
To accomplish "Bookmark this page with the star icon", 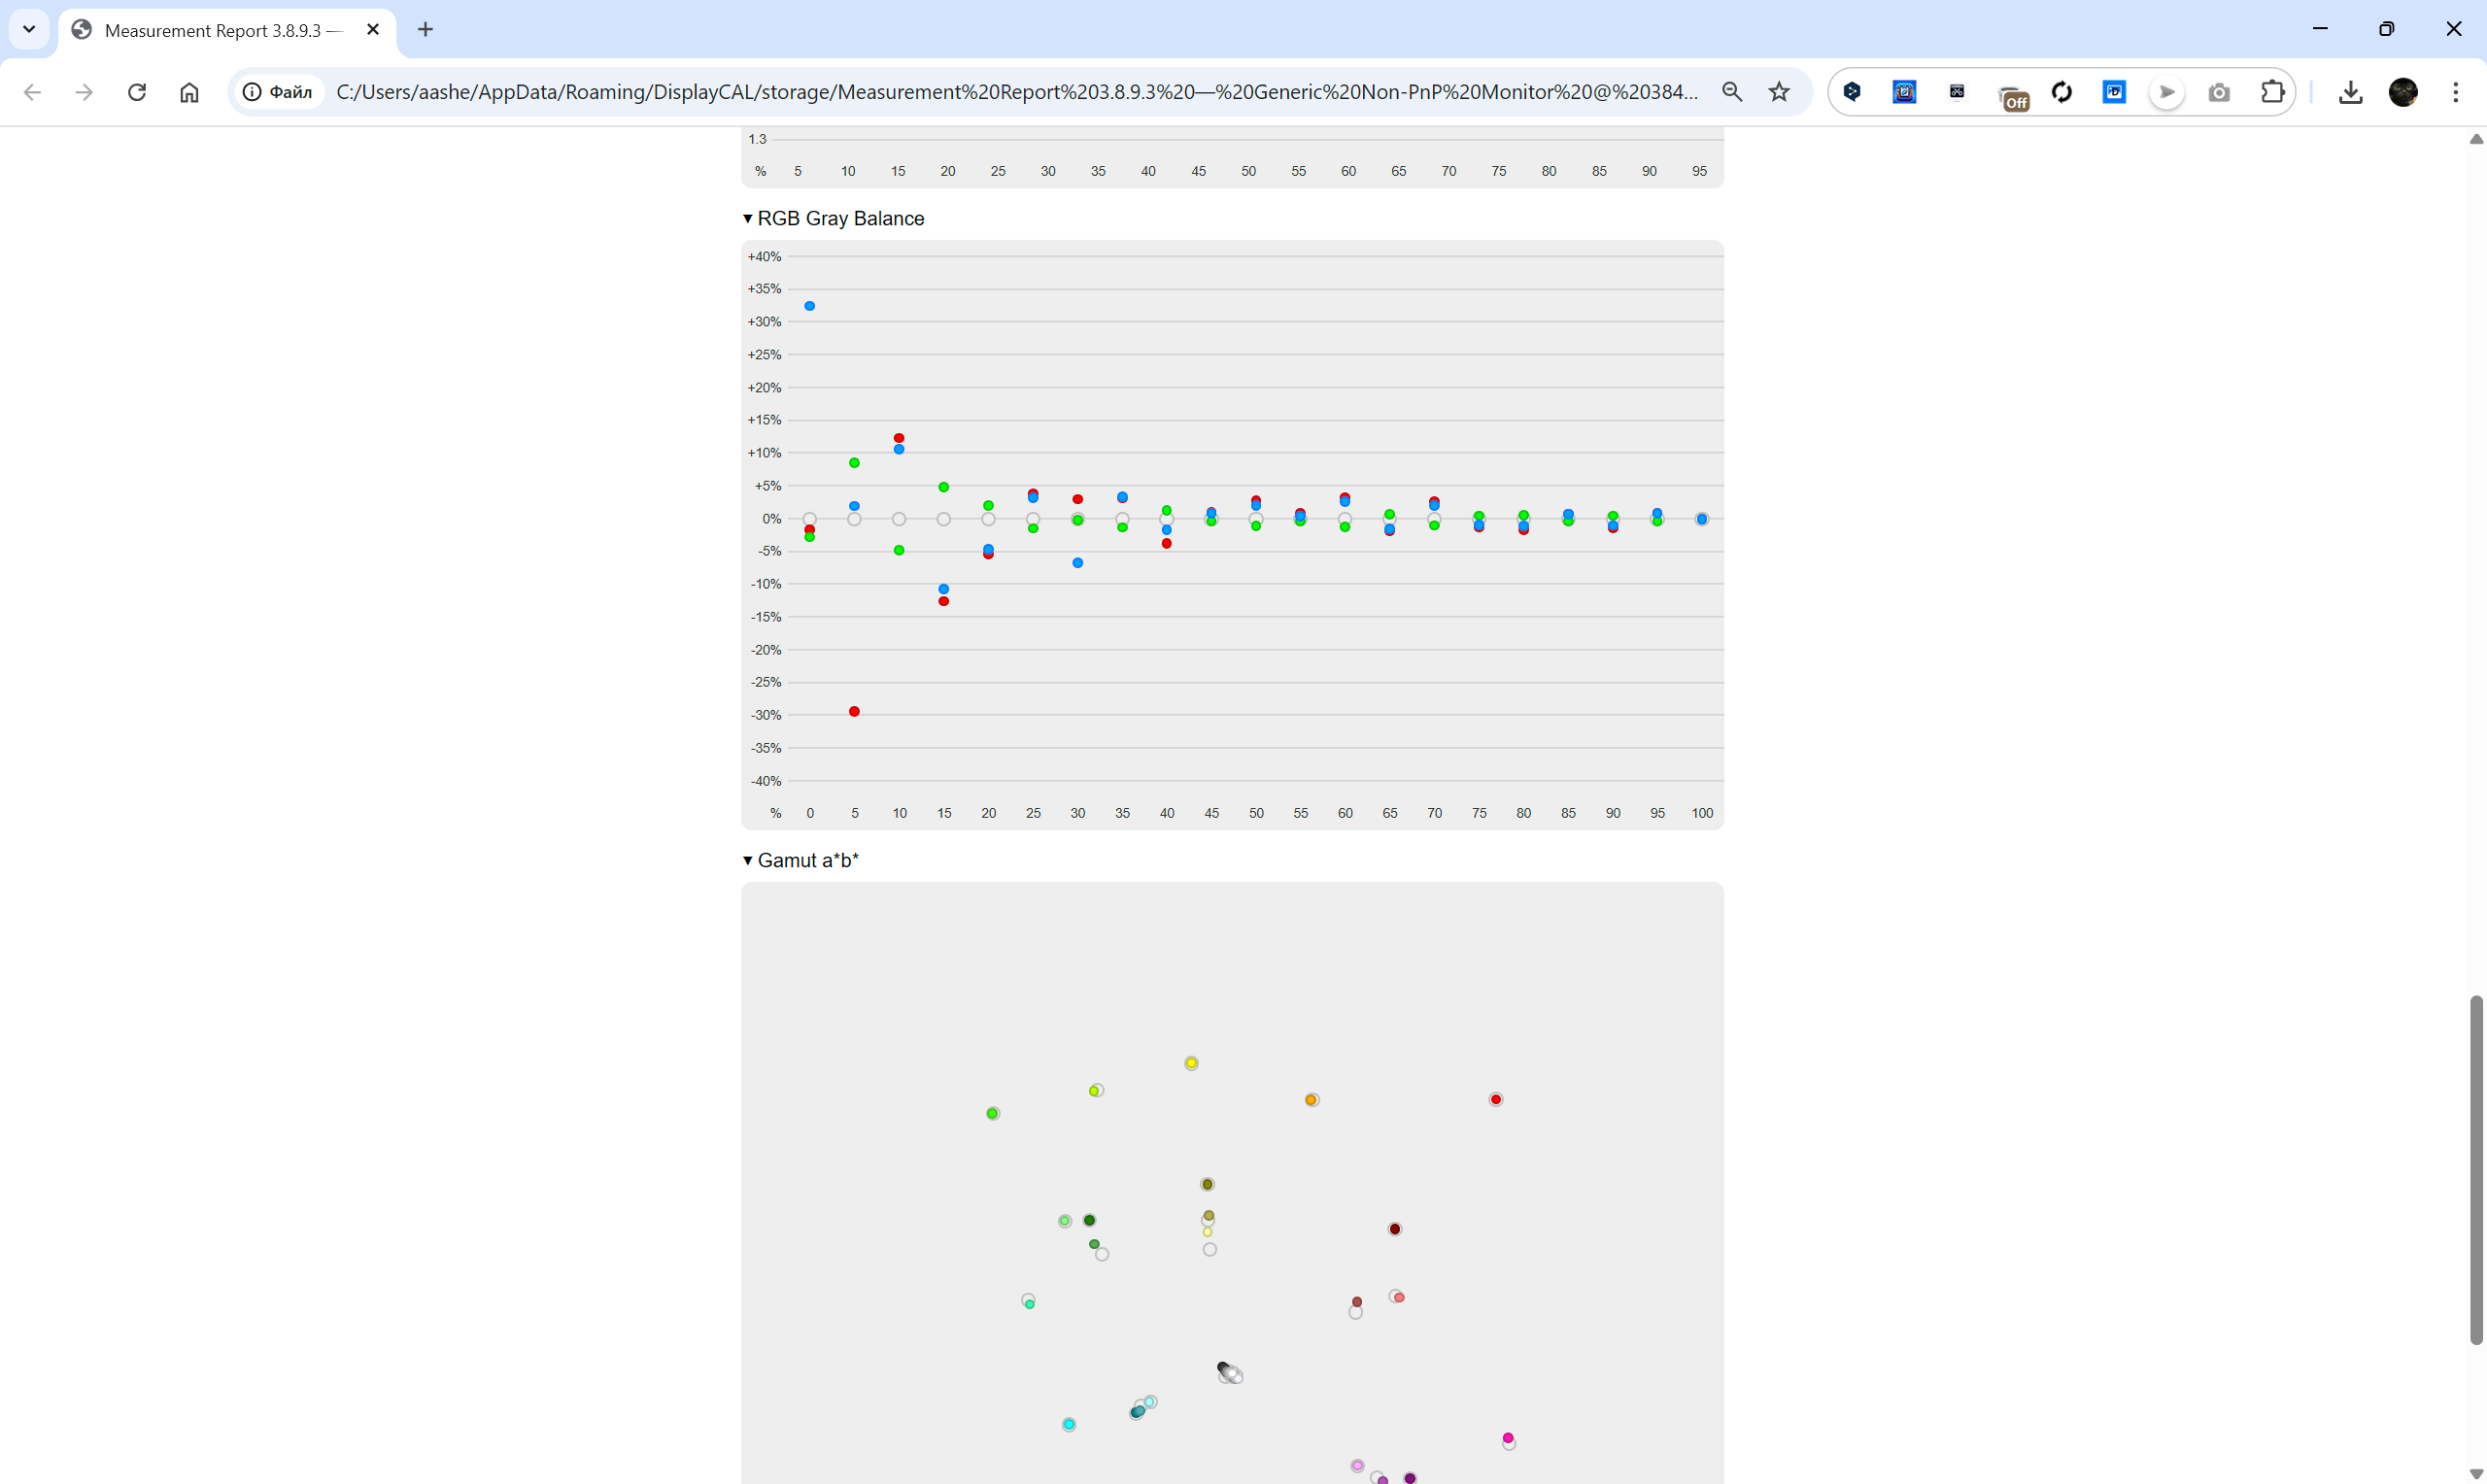I will 1779,92.
